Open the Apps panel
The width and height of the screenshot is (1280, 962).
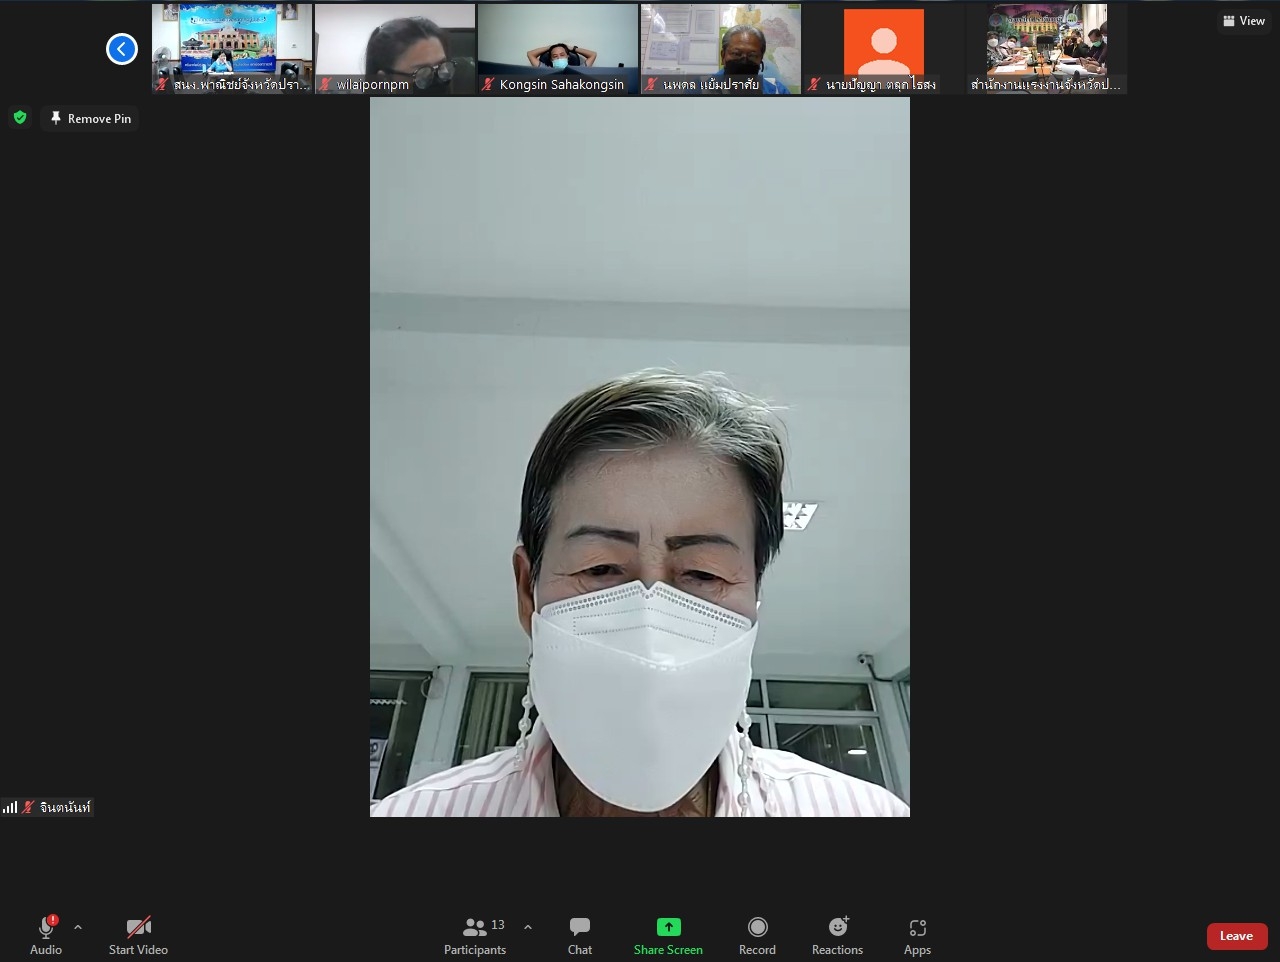click(x=917, y=927)
